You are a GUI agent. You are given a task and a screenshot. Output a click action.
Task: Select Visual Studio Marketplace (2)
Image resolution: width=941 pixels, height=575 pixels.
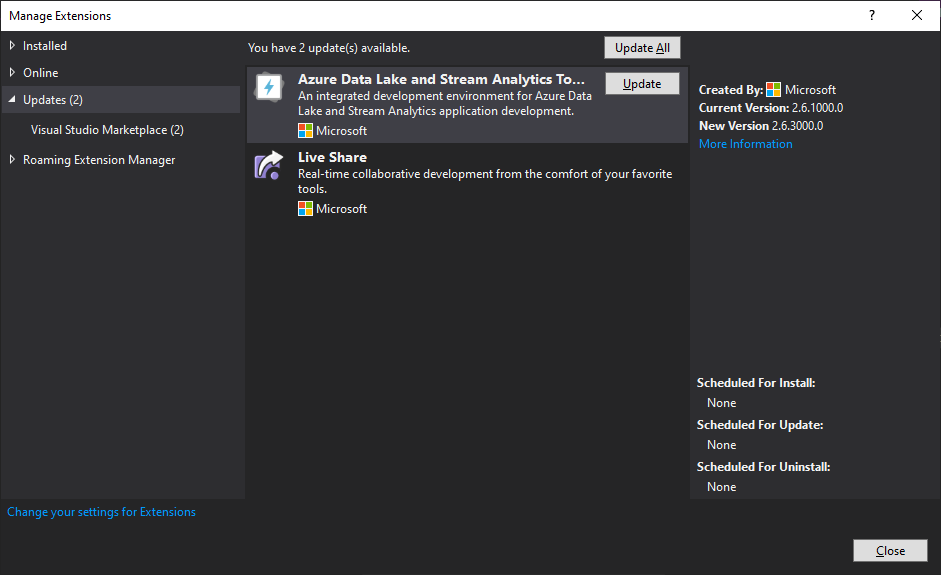tap(107, 130)
